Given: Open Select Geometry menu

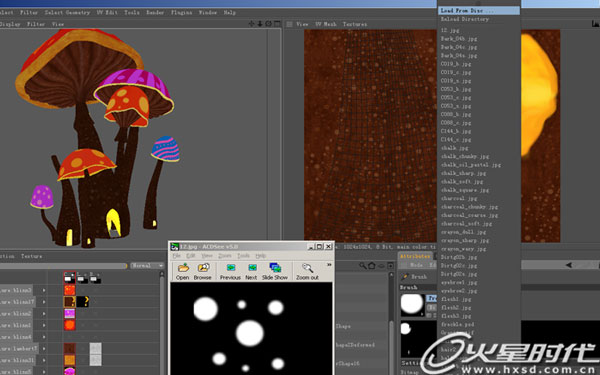Looking at the screenshot, I should coord(67,13).
